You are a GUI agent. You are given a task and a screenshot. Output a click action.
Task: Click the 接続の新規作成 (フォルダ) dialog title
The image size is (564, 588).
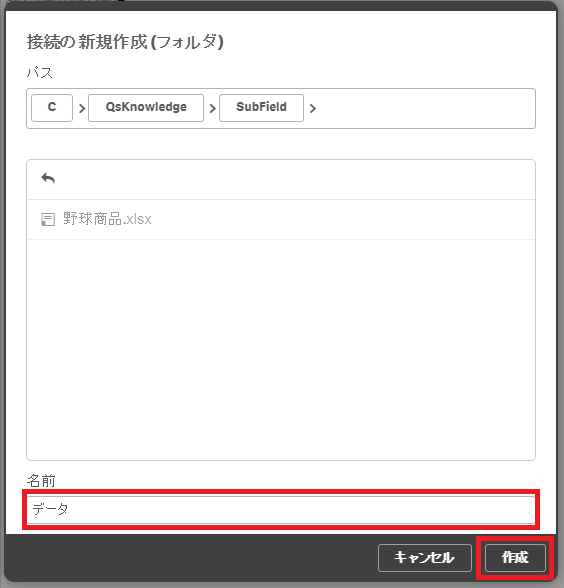click(x=125, y=42)
